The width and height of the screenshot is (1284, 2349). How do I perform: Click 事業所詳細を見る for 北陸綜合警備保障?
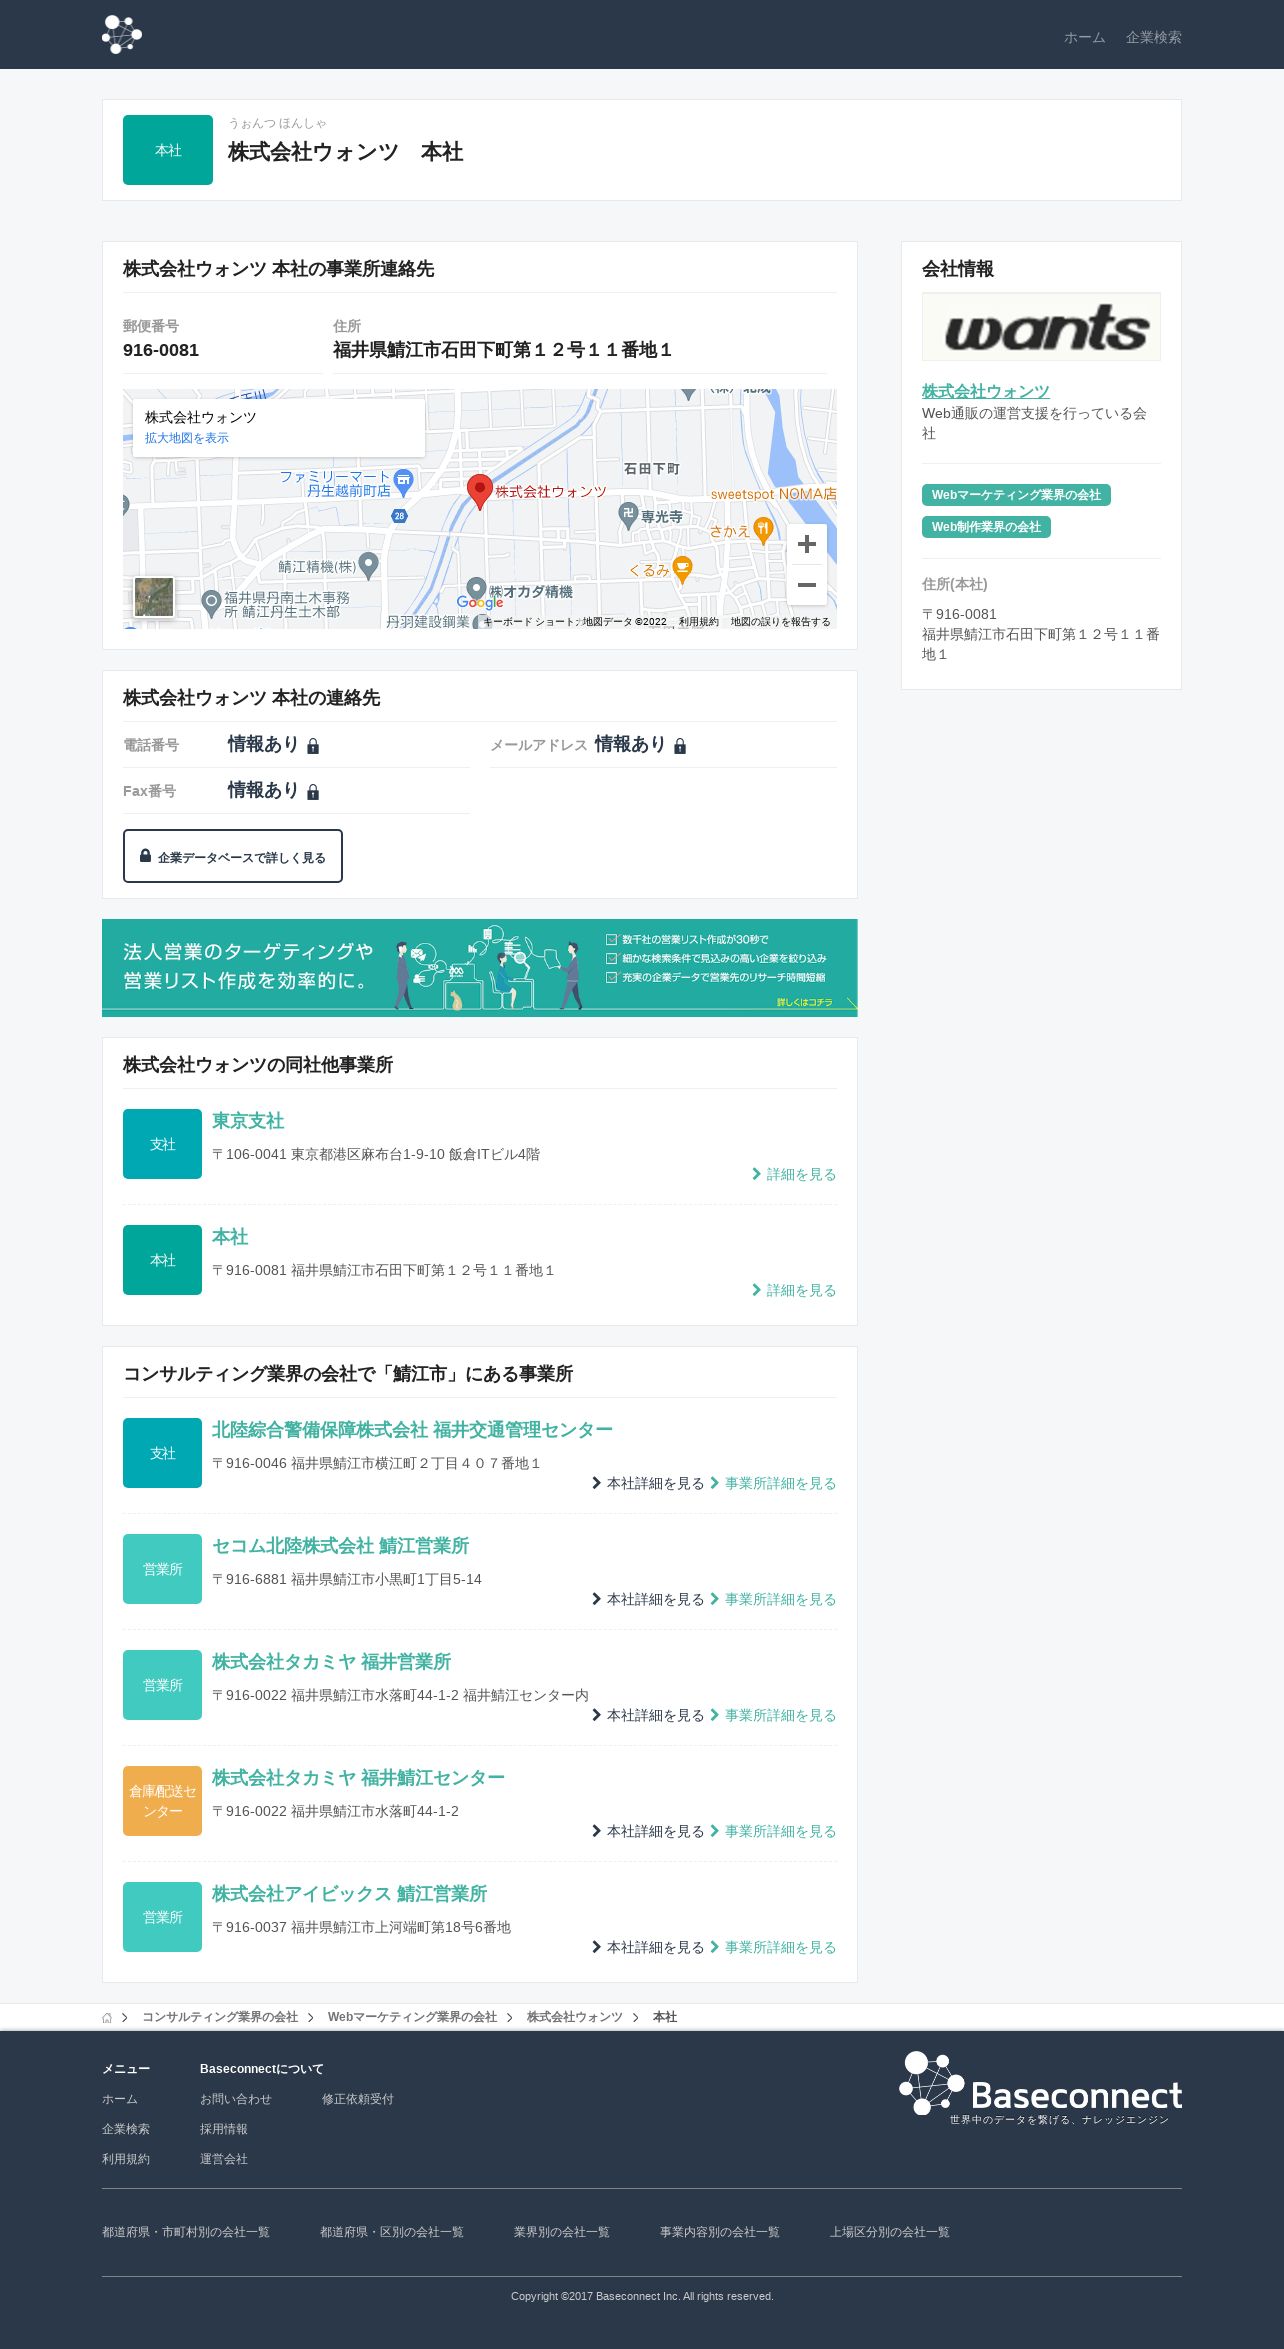tap(773, 1483)
